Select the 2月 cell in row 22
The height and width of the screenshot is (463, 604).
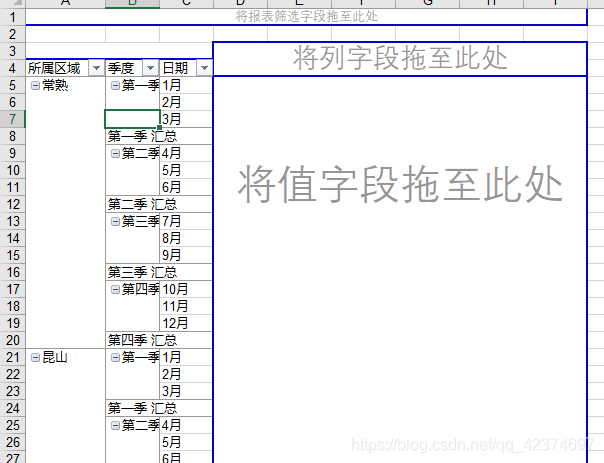(x=186, y=374)
